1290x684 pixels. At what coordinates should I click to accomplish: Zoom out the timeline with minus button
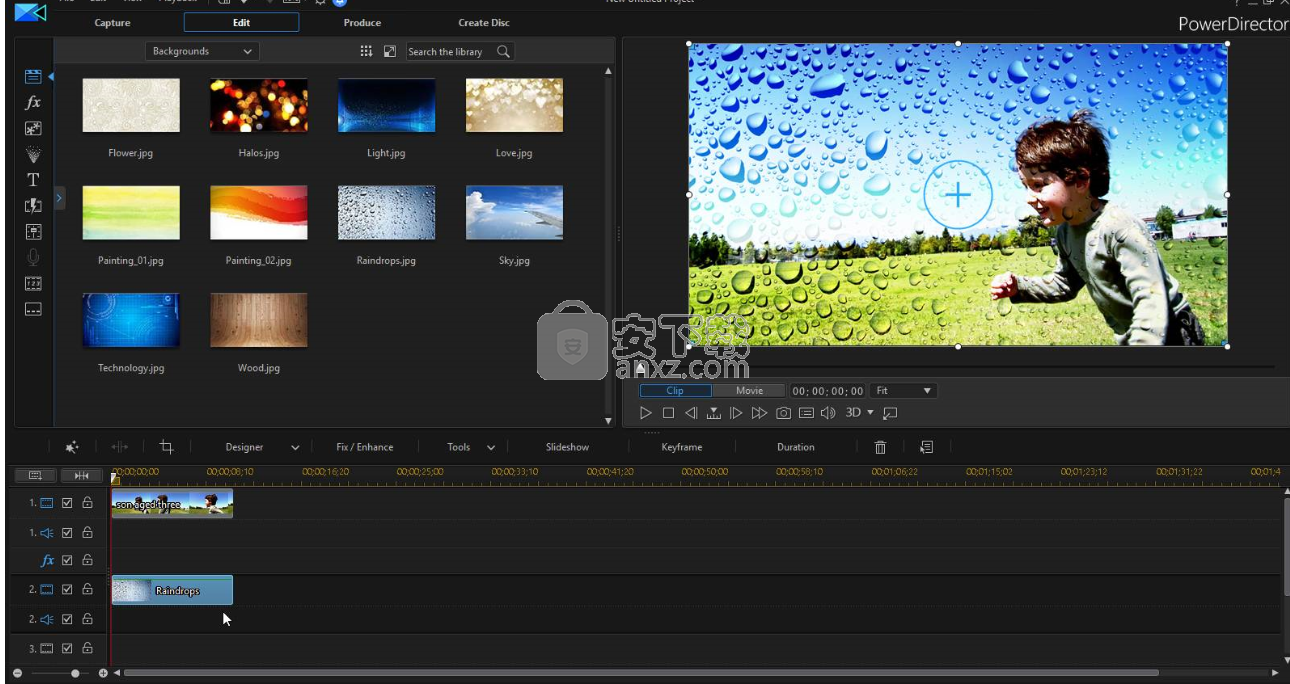[x=17, y=673]
